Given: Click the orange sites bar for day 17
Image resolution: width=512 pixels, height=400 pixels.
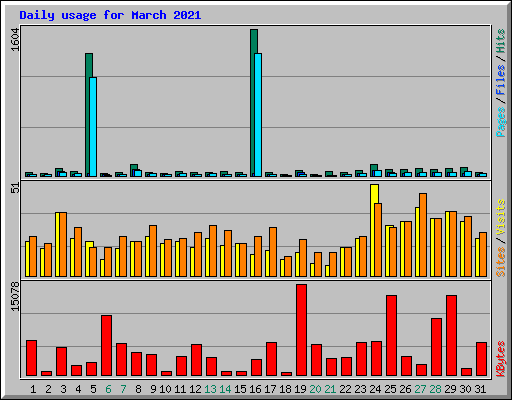Looking at the screenshot, I should (273, 252).
